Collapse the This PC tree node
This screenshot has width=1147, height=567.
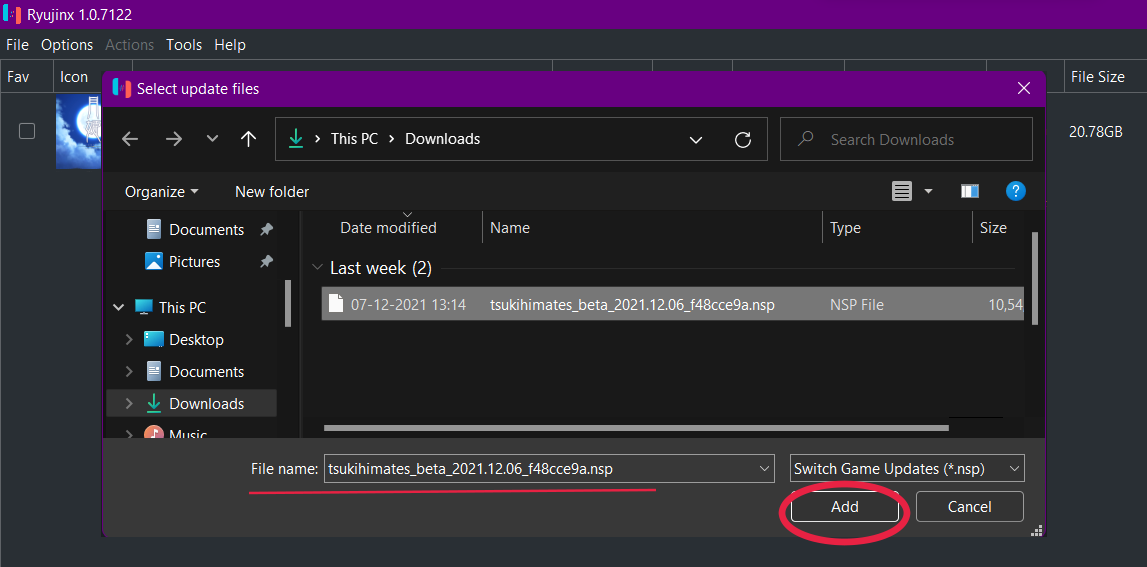119,308
